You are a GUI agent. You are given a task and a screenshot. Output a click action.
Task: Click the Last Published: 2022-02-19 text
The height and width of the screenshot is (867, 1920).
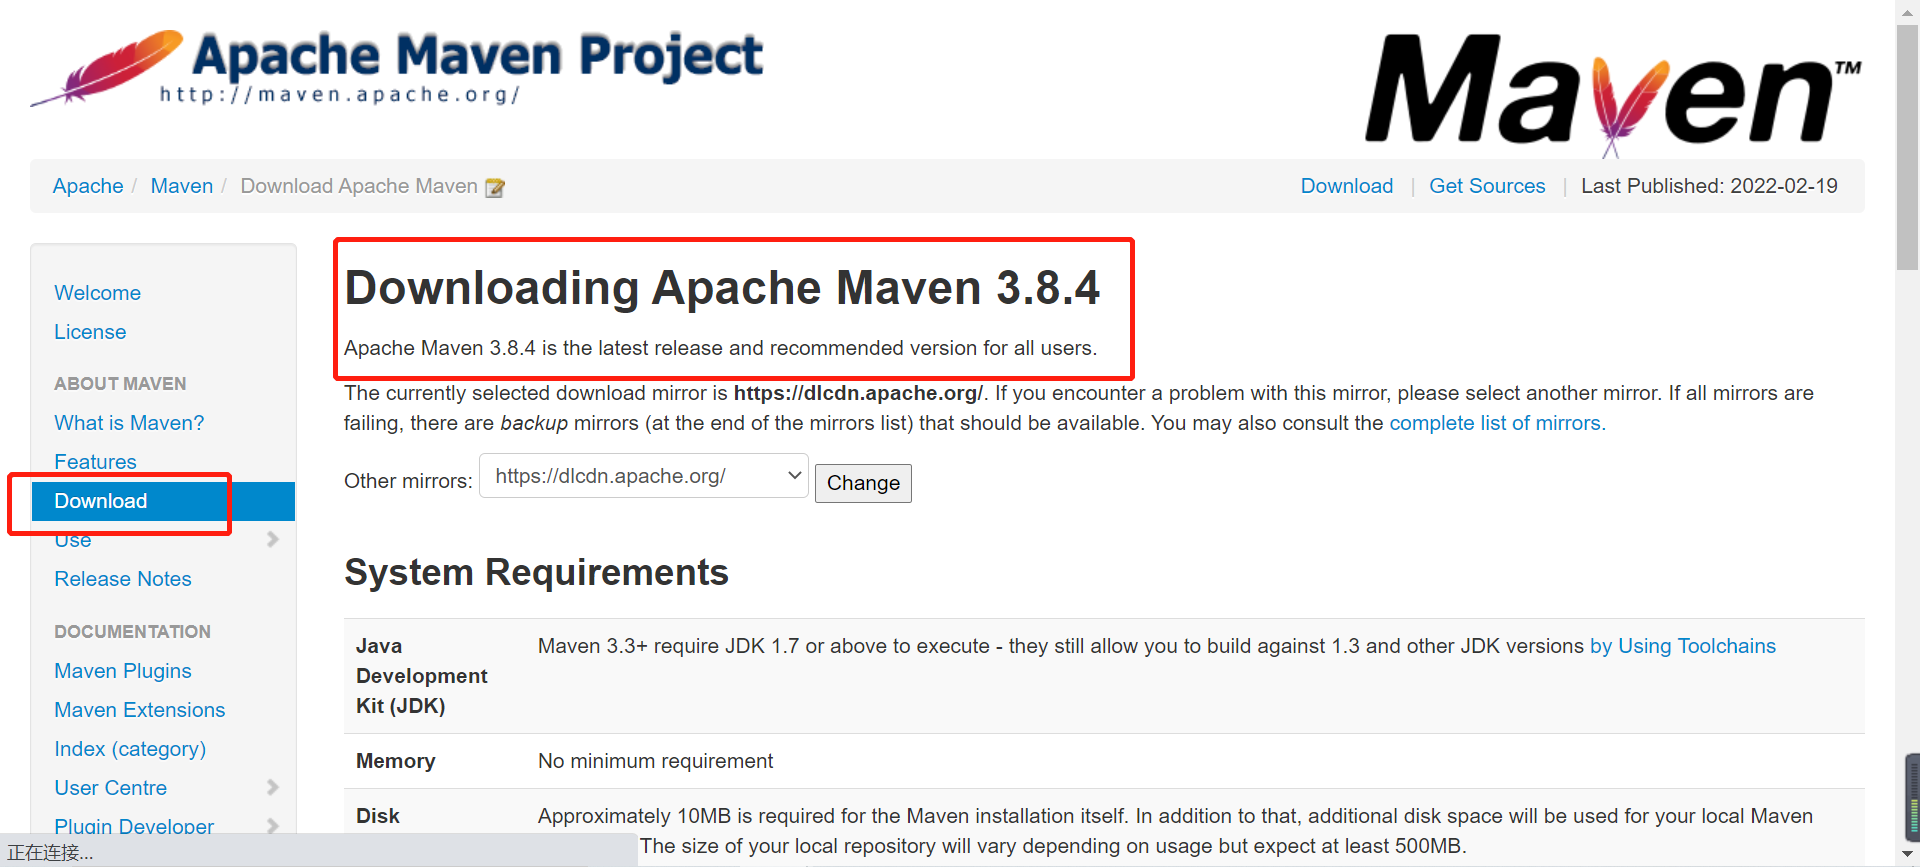pos(1709,186)
